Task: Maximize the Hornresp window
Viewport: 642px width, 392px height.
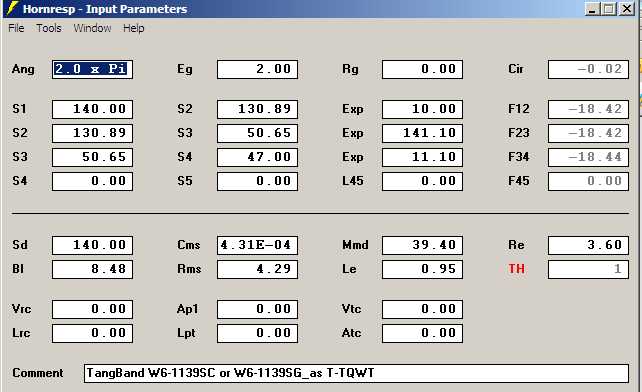Action: (609, 9)
